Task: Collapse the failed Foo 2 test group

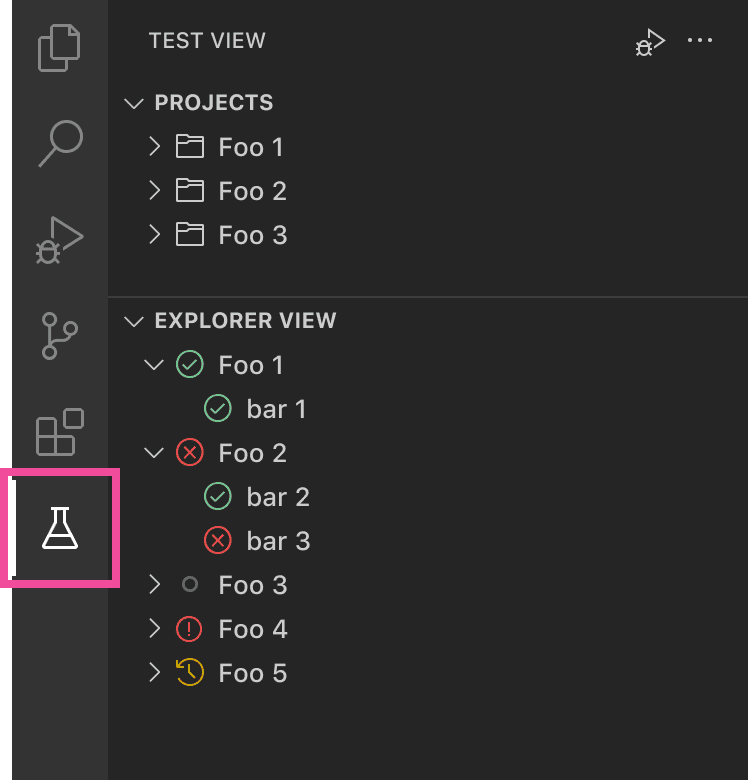Action: (x=154, y=453)
